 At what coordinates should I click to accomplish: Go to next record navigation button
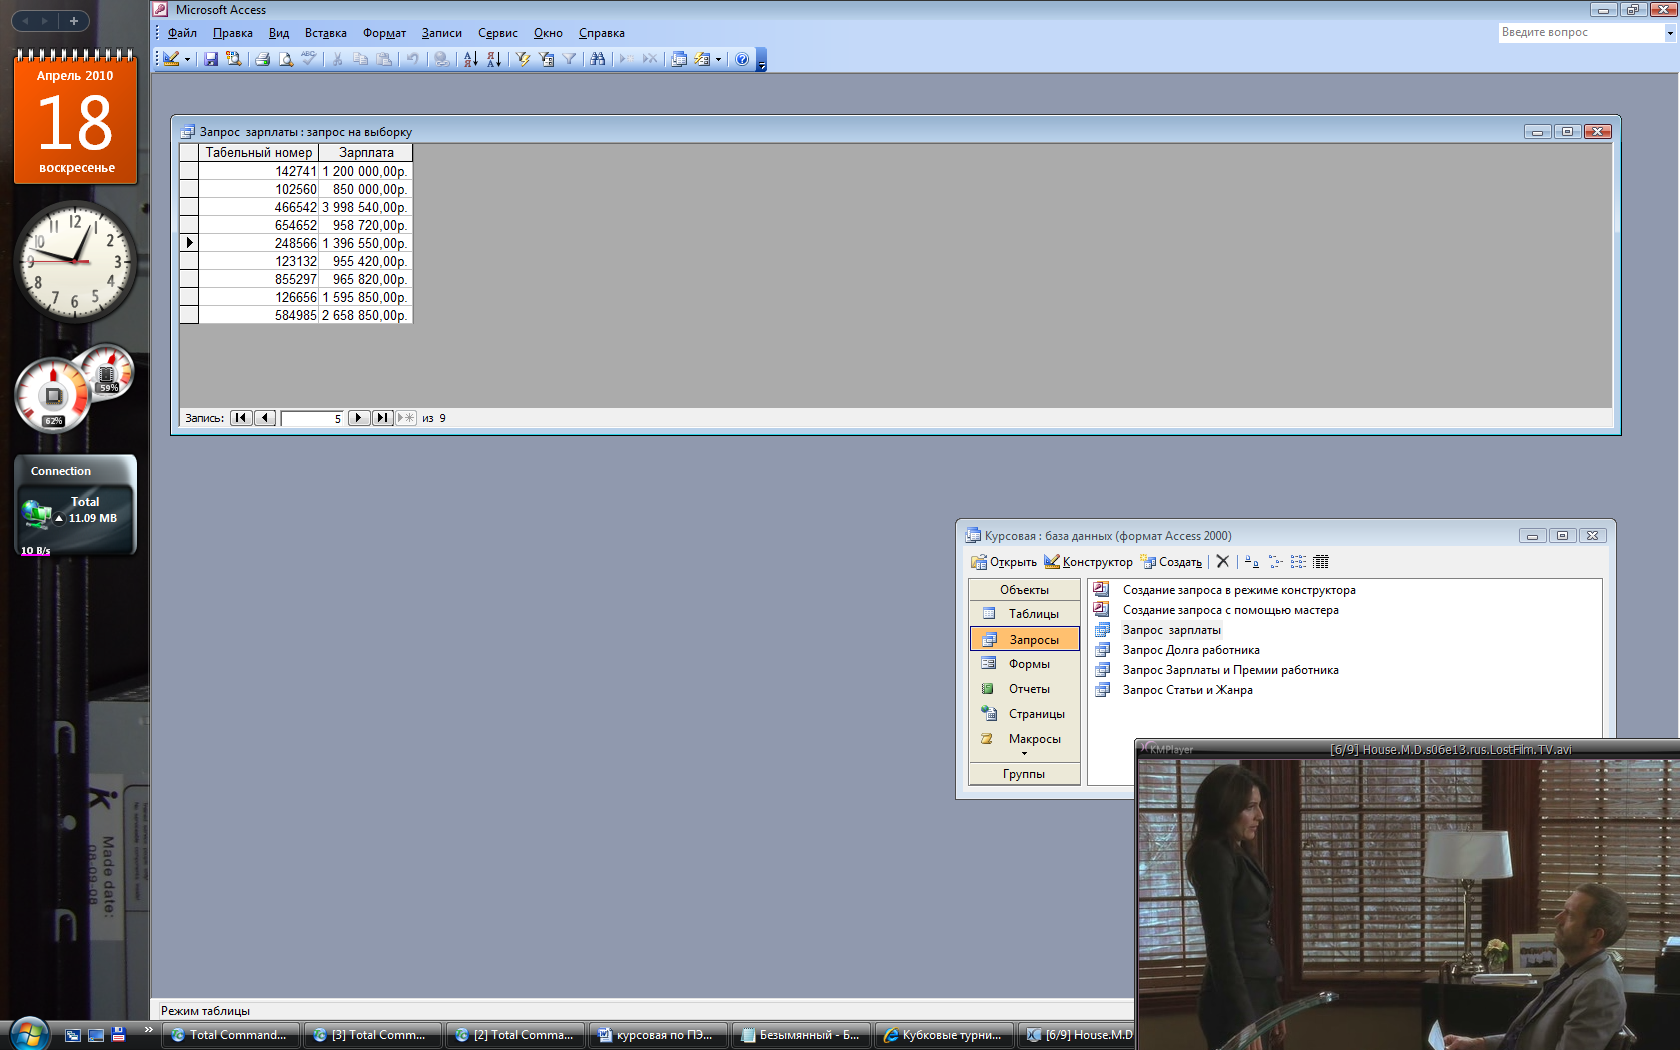pos(359,418)
